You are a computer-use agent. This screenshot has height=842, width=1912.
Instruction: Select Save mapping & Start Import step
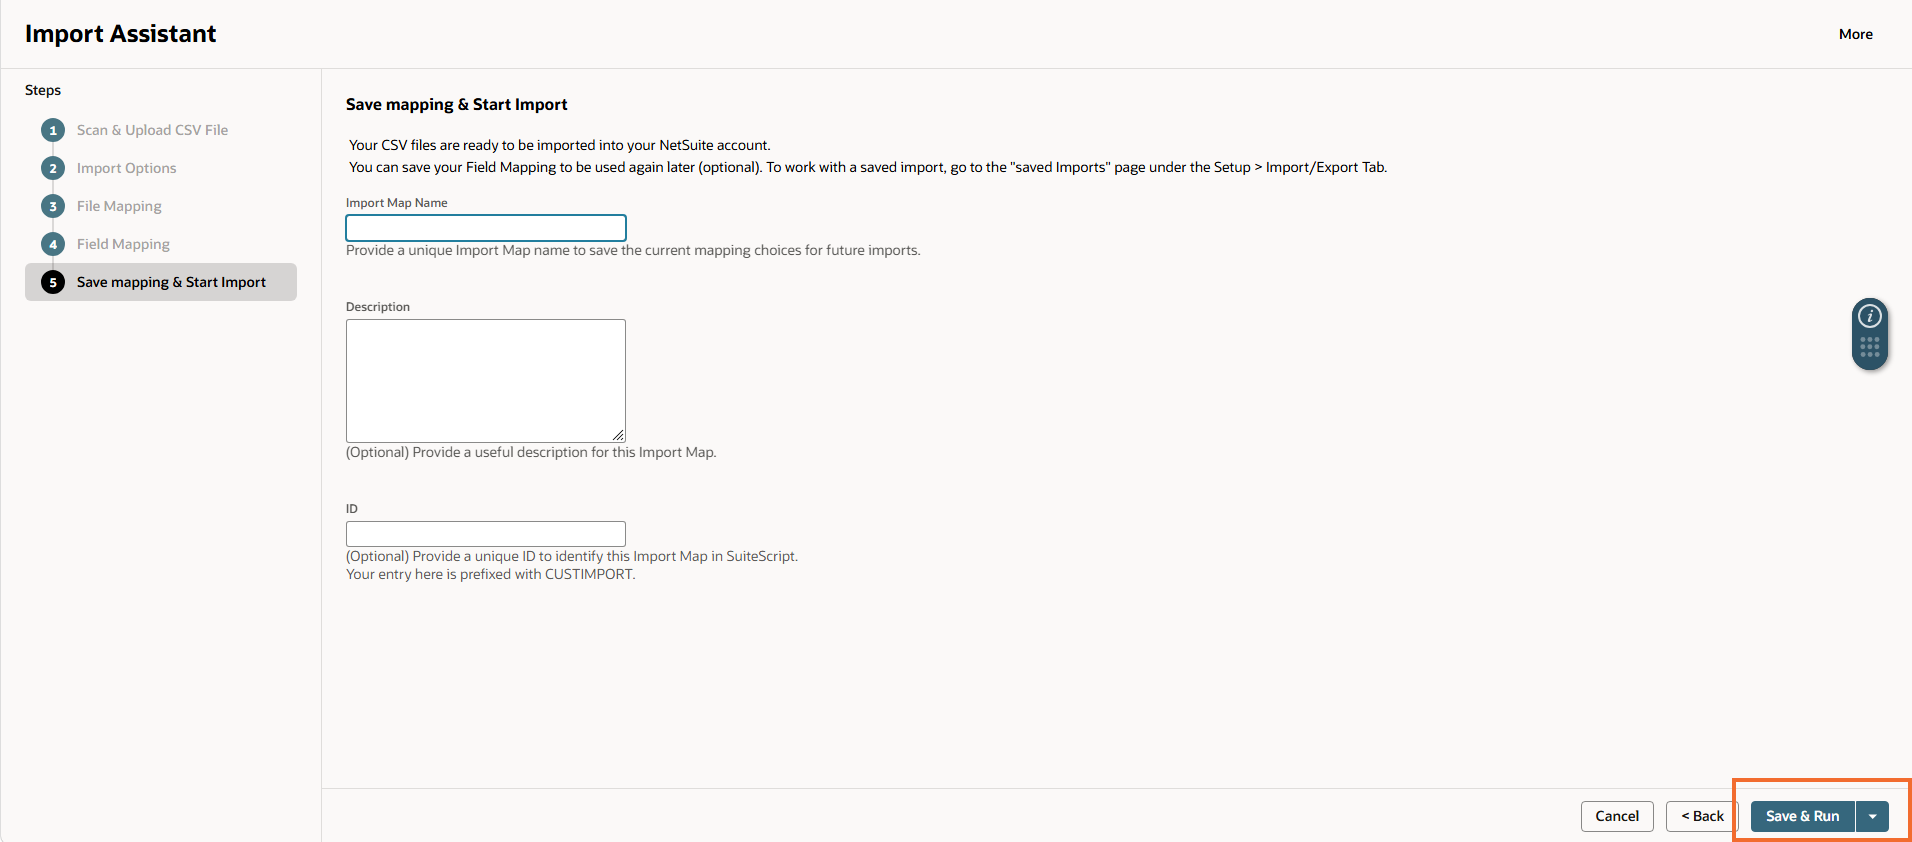(x=161, y=282)
